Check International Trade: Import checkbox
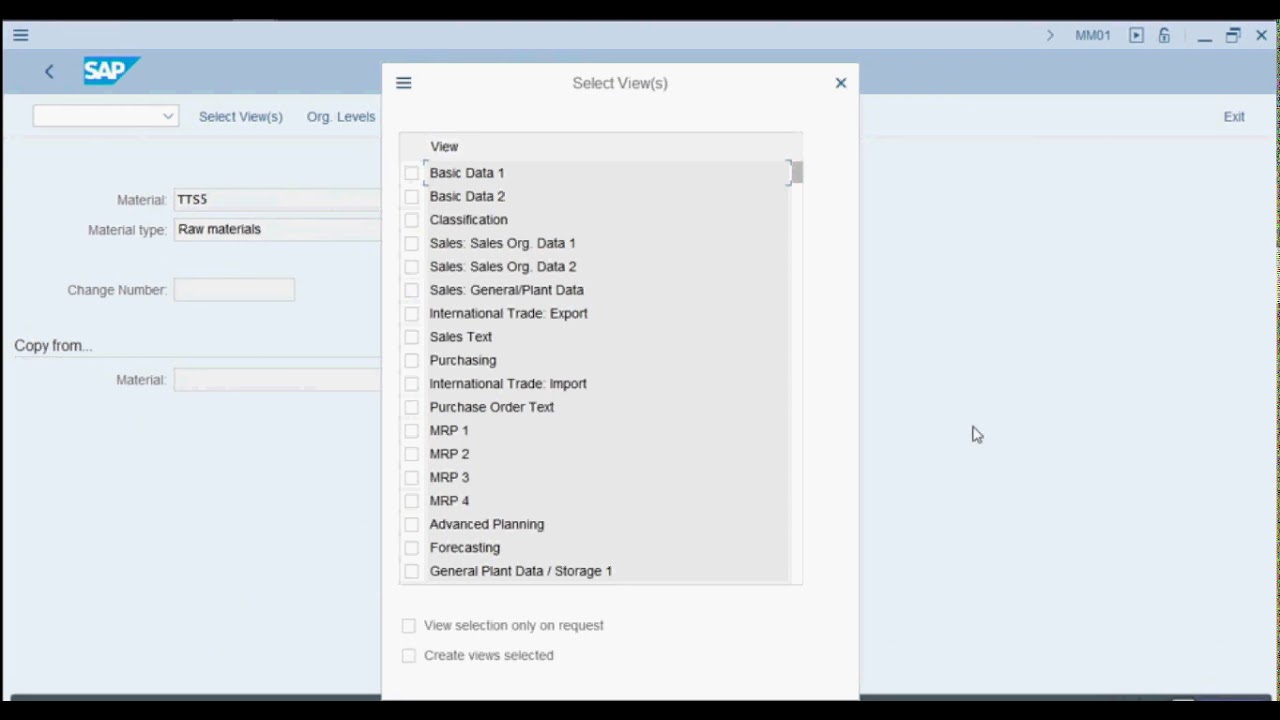 click(412, 384)
